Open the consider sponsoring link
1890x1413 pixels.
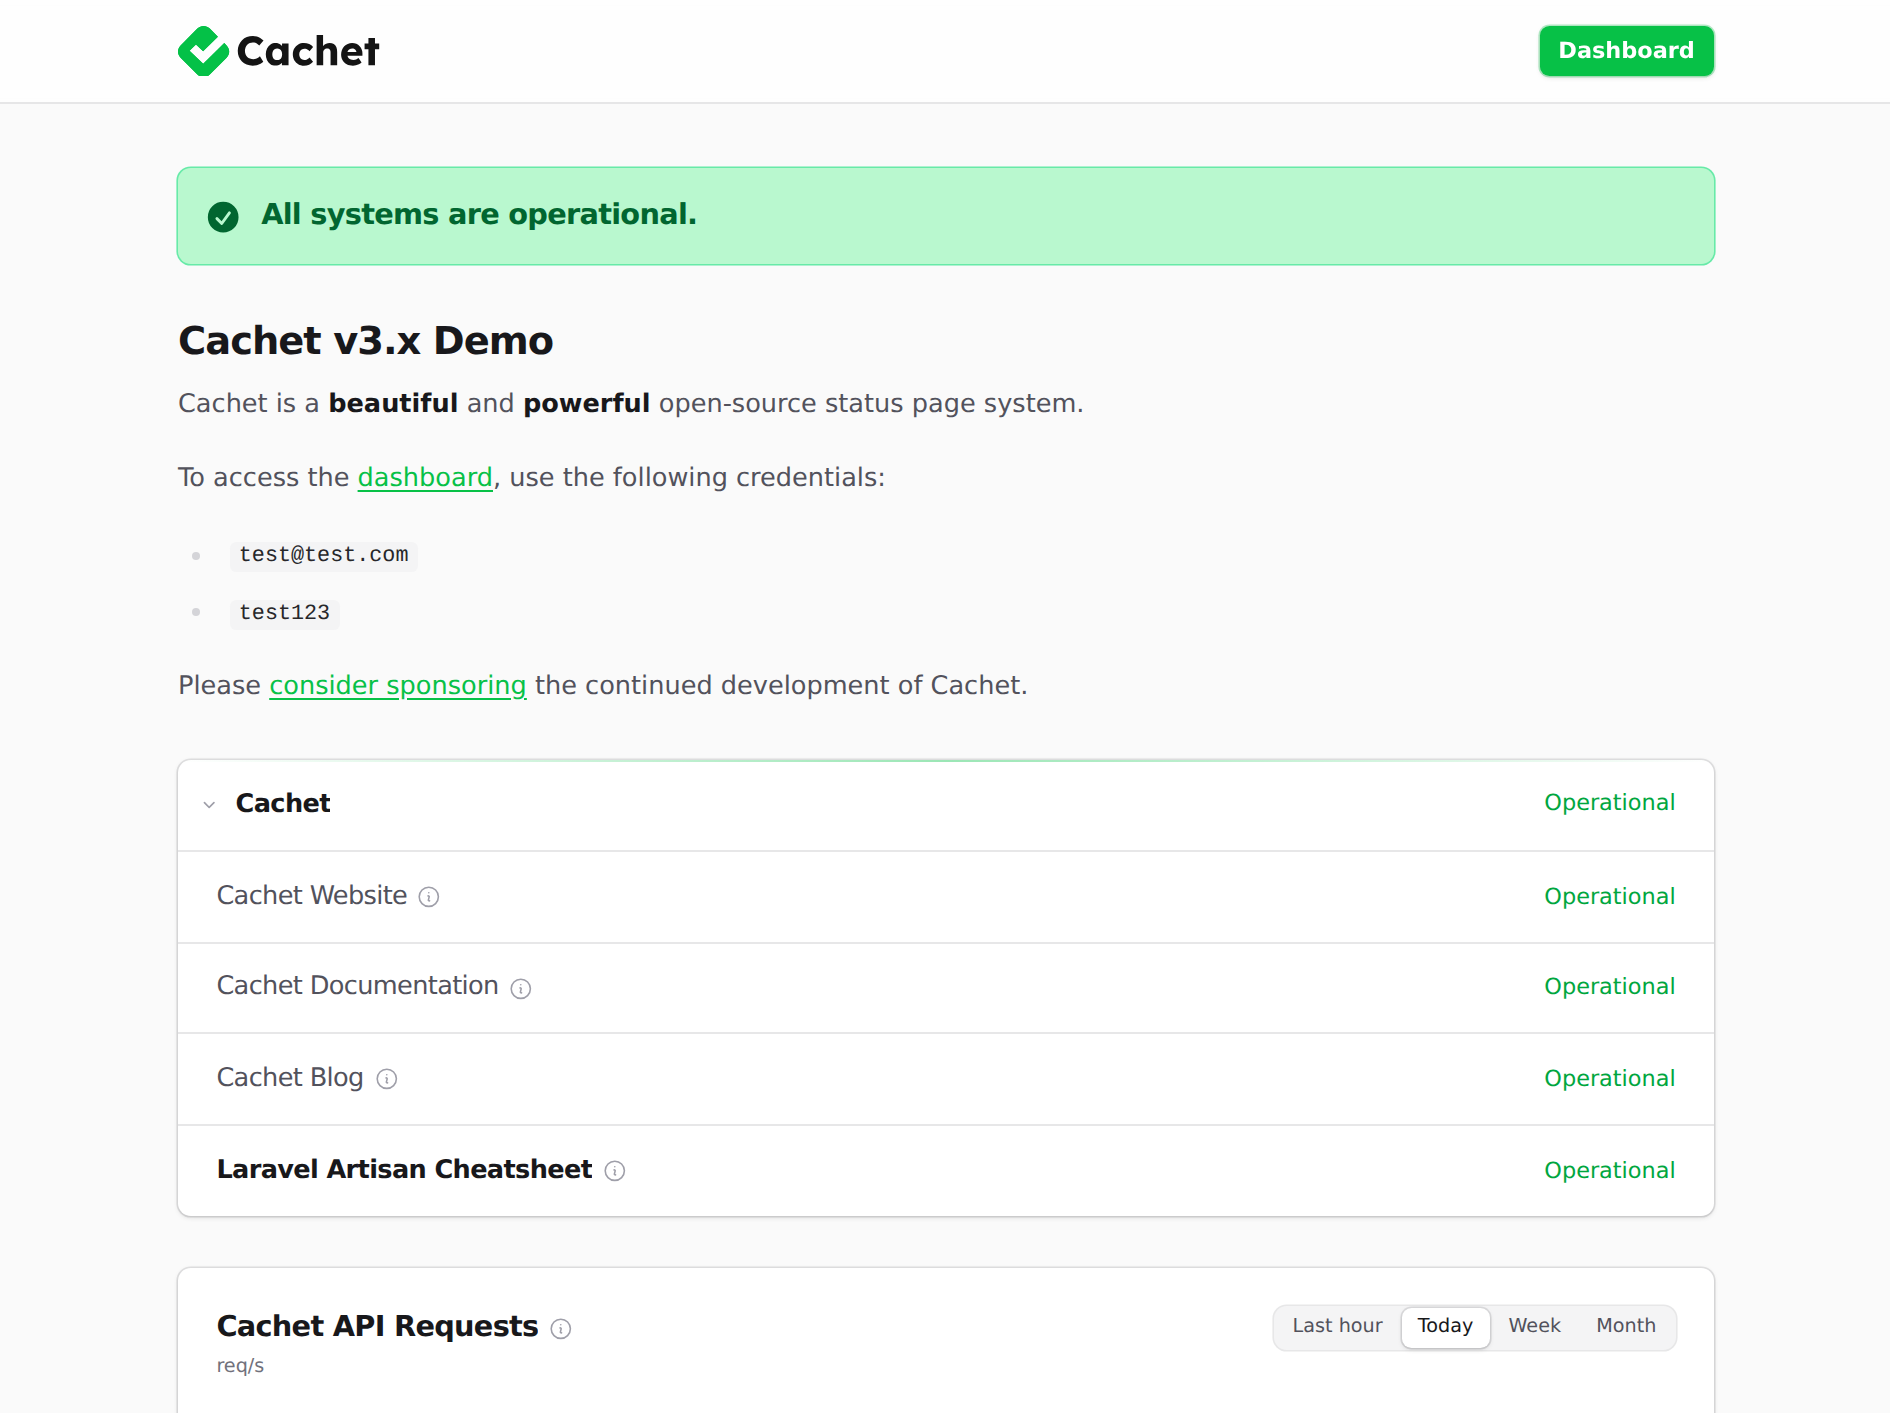click(x=398, y=685)
